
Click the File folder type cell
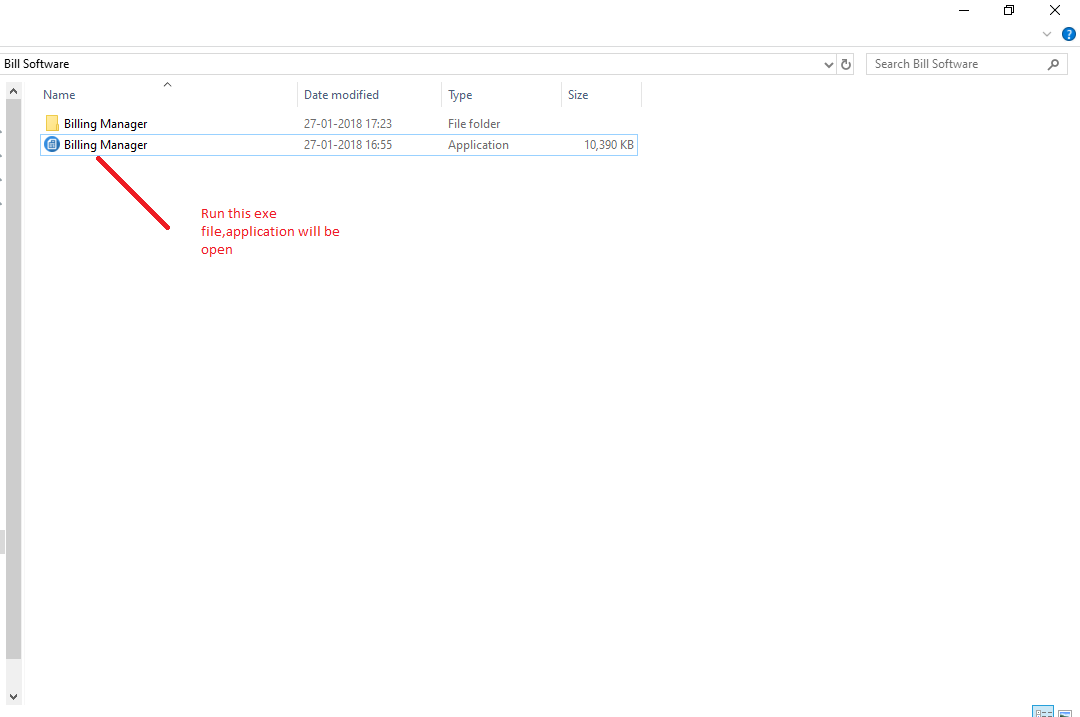[x=474, y=124]
